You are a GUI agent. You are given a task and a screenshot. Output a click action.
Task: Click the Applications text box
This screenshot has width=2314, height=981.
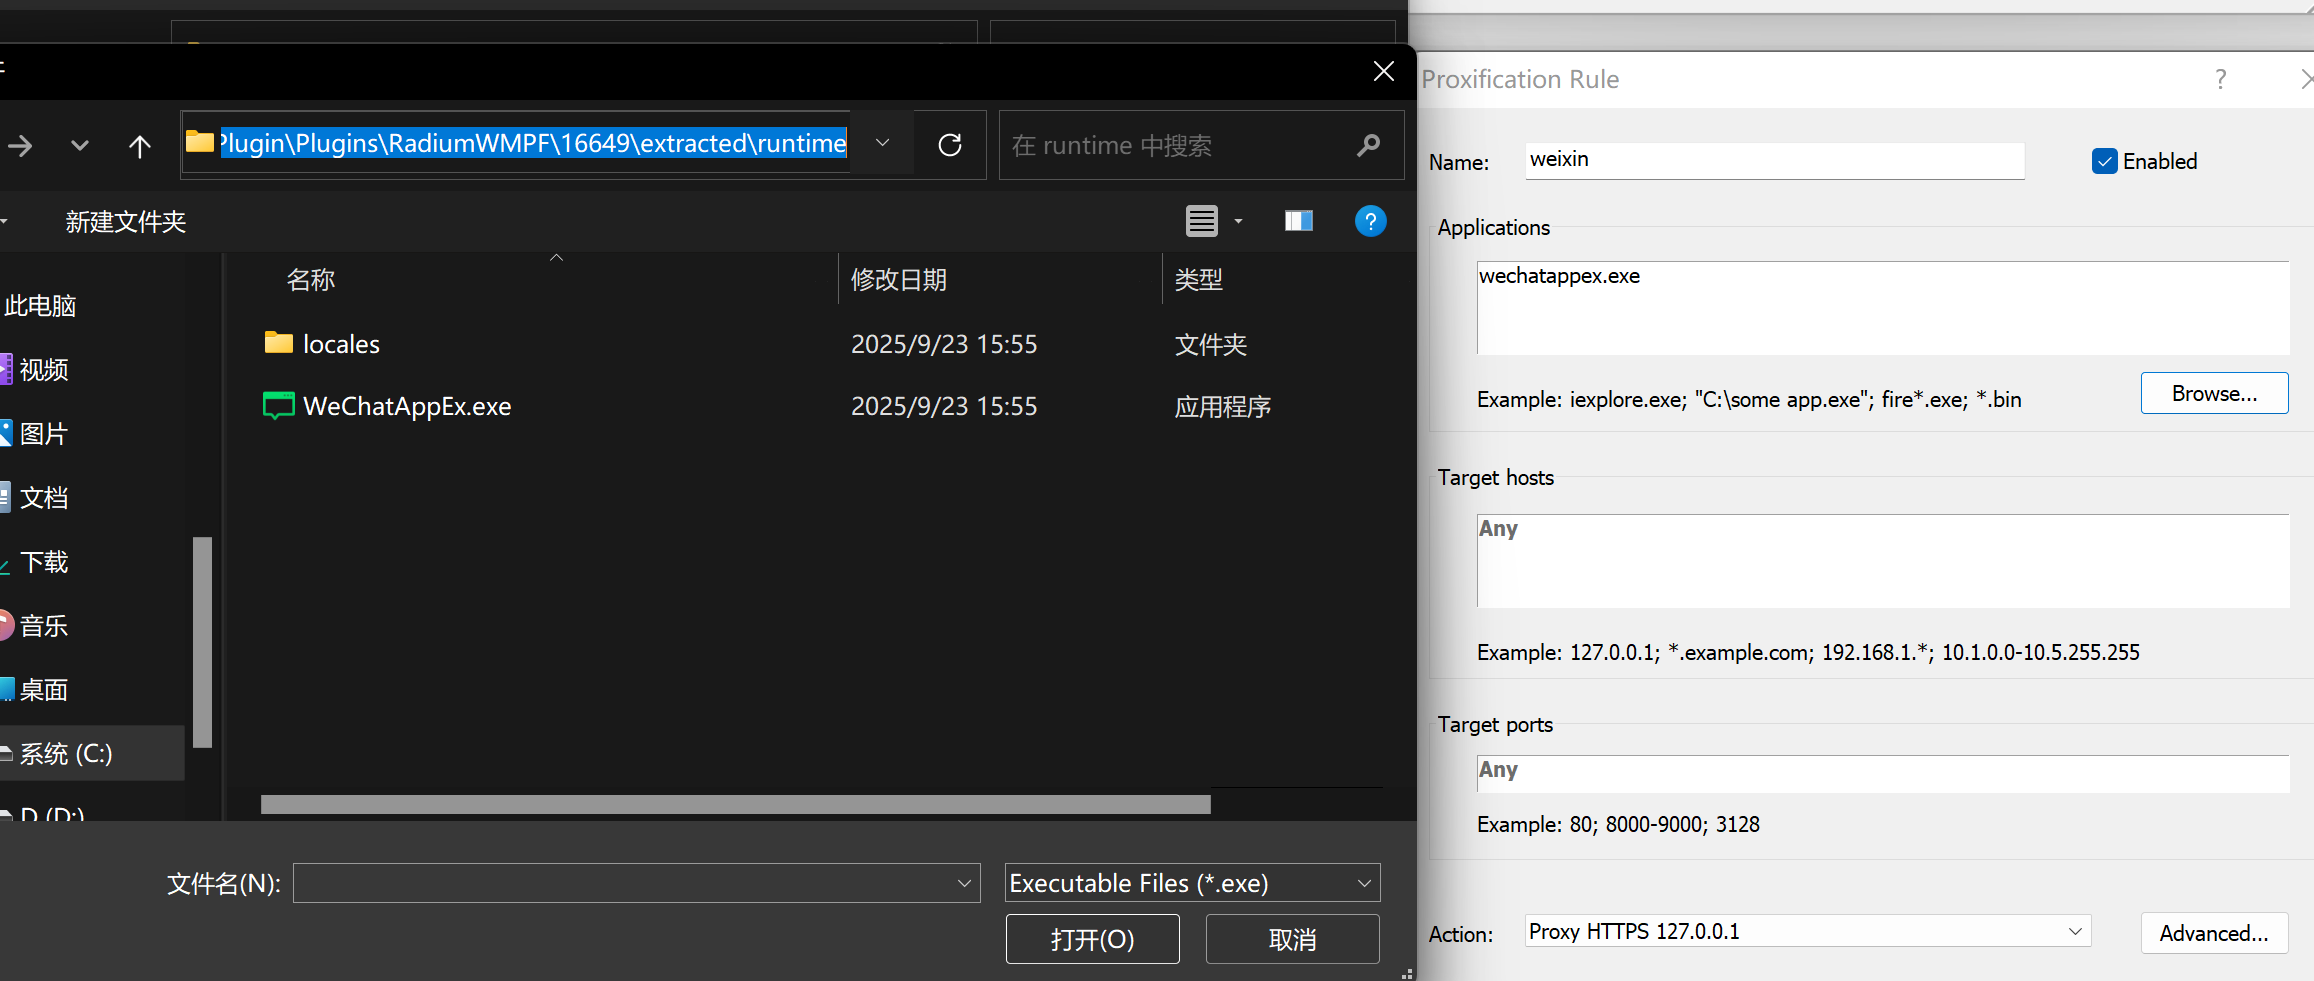1883,308
